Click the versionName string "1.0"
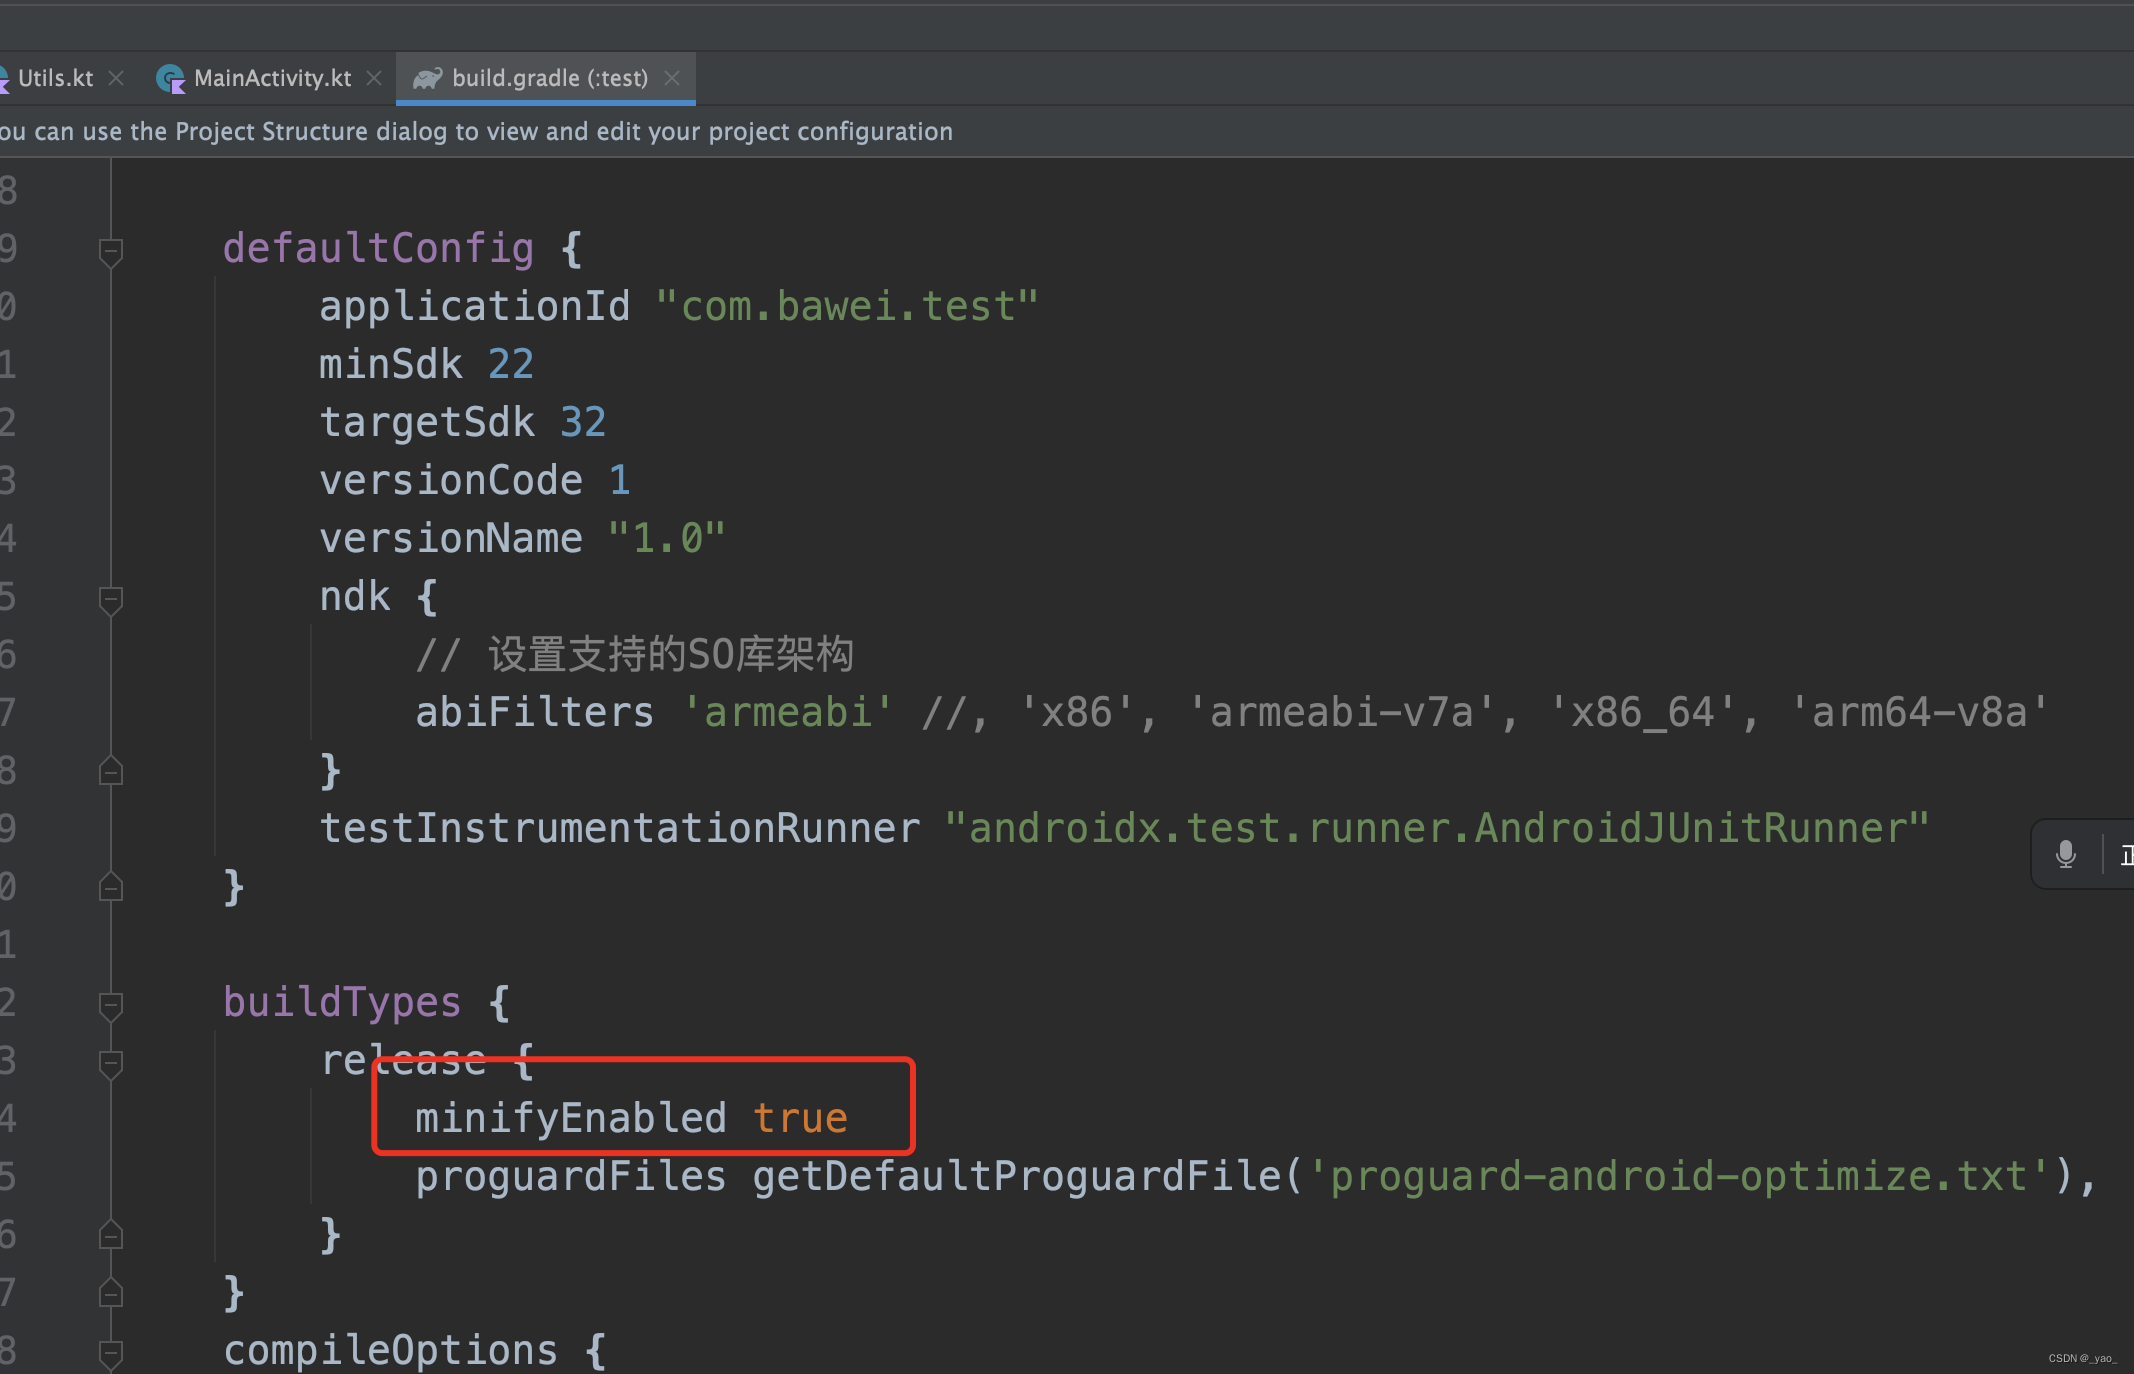The width and height of the screenshot is (2134, 1374). pyautogui.click(x=667, y=538)
